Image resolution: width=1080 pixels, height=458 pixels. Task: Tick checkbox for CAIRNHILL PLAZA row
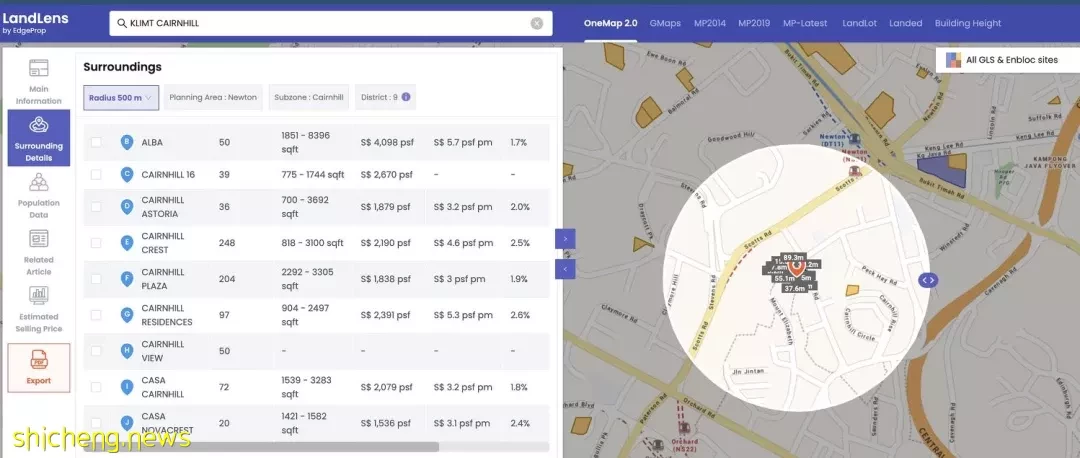[x=96, y=279]
